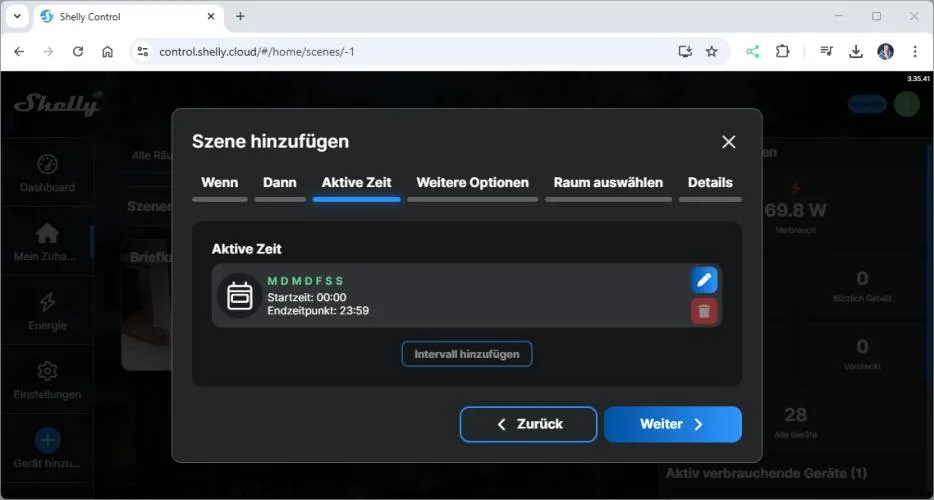This screenshot has height=500, width=934.
Task: Open a new browser tab
Action: 240,16
